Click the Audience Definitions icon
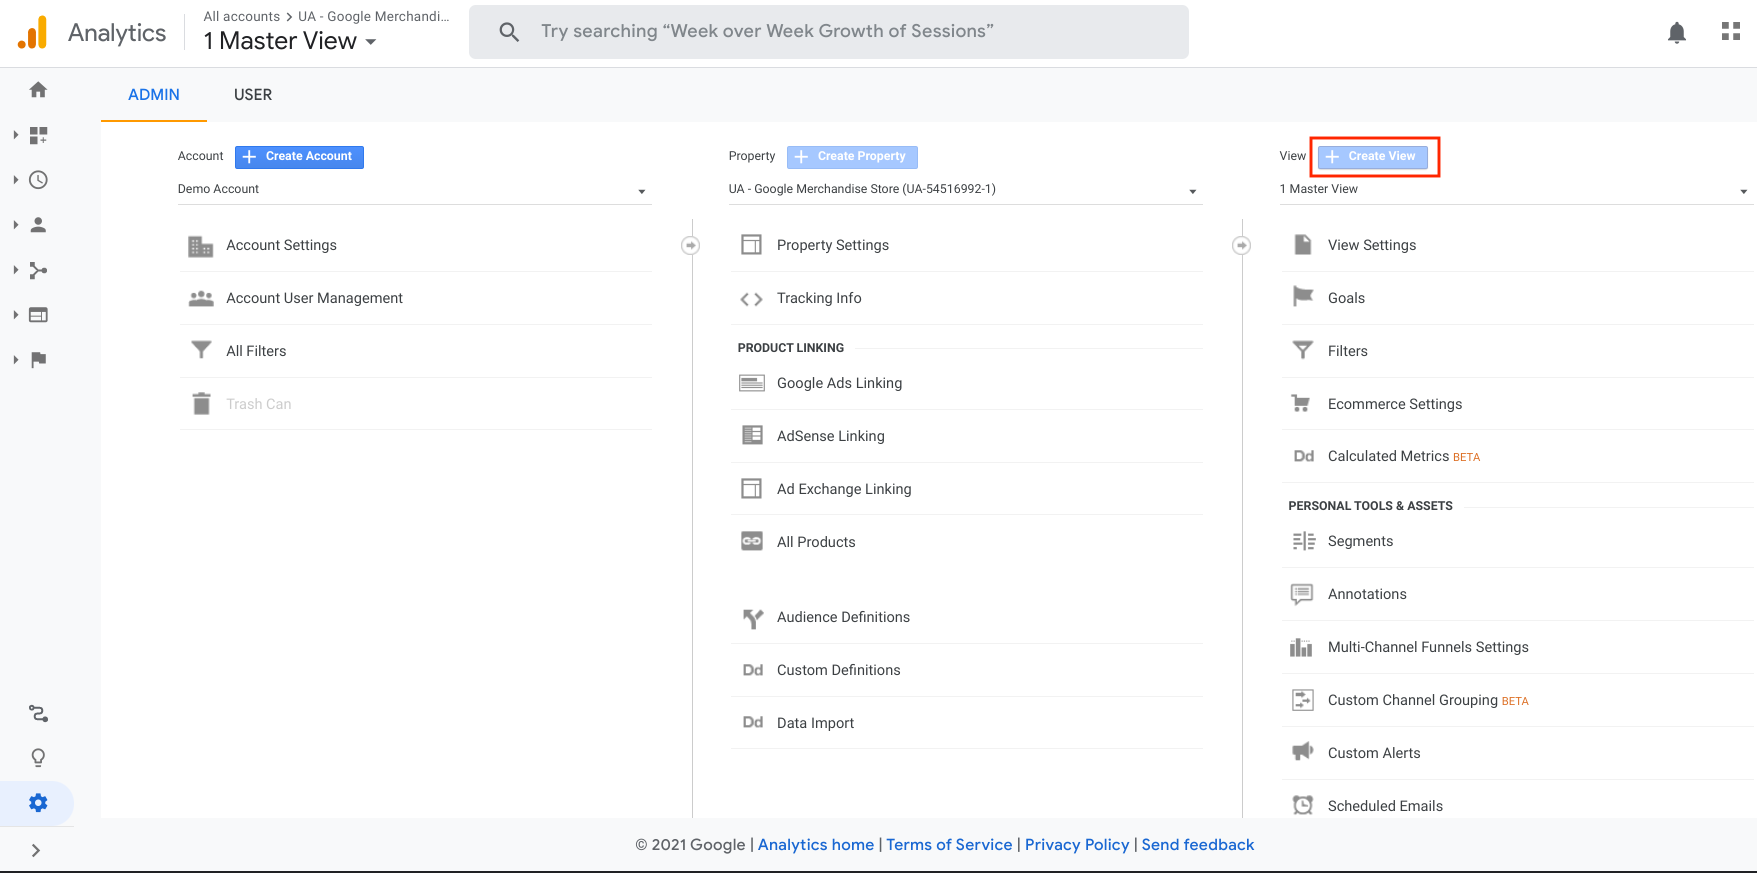Image resolution: width=1757 pixels, height=873 pixels. pyautogui.click(x=752, y=619)
